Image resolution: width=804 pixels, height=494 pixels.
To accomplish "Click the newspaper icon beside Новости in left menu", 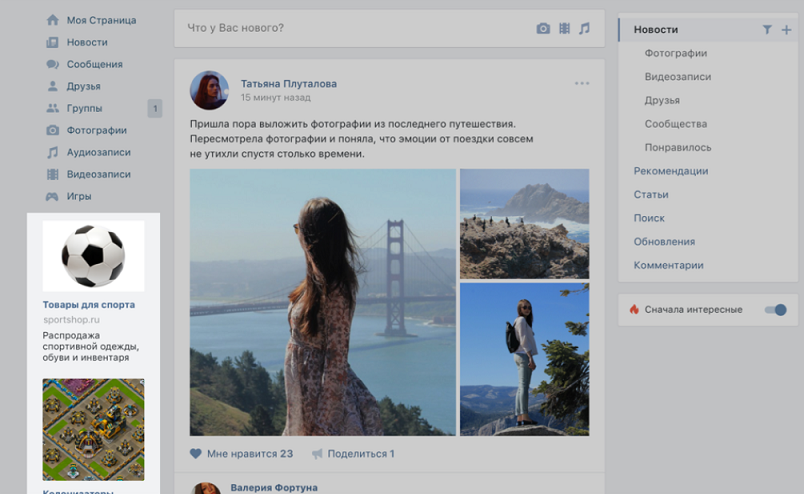I will click(52, 42).
